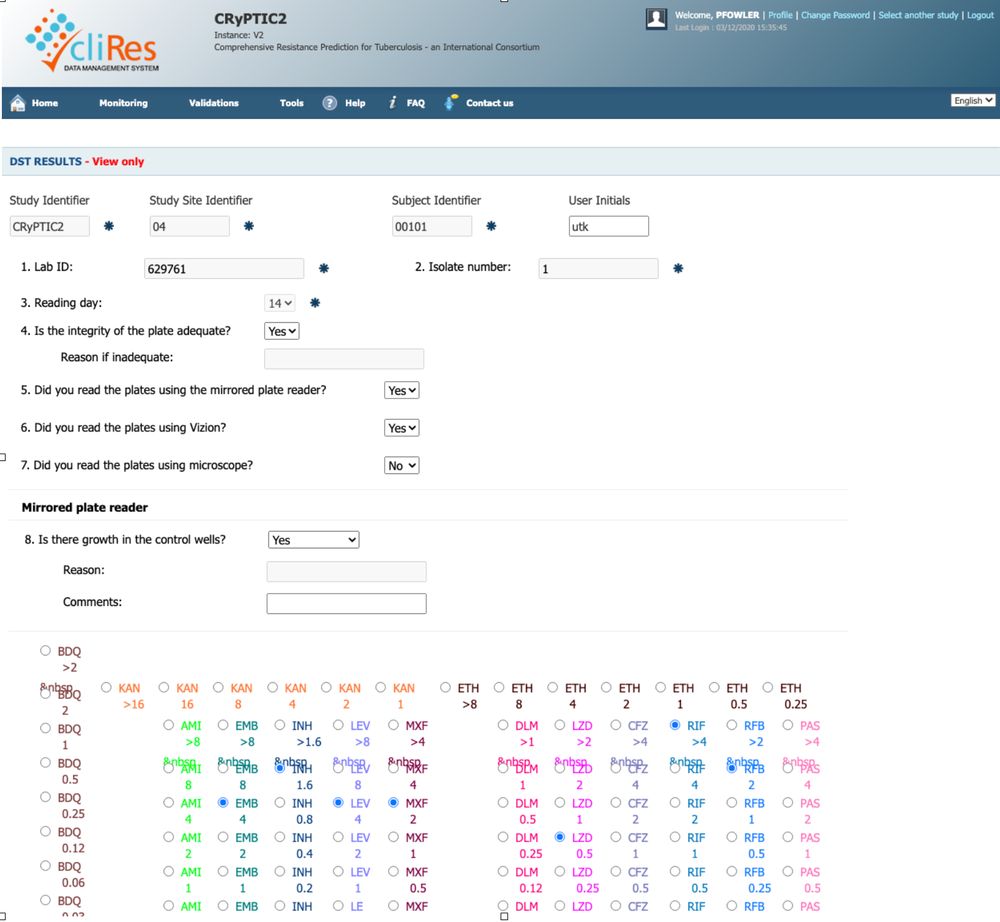Select the KAN 16 radio button
The image size is (1000, 922).
(164, 687)
